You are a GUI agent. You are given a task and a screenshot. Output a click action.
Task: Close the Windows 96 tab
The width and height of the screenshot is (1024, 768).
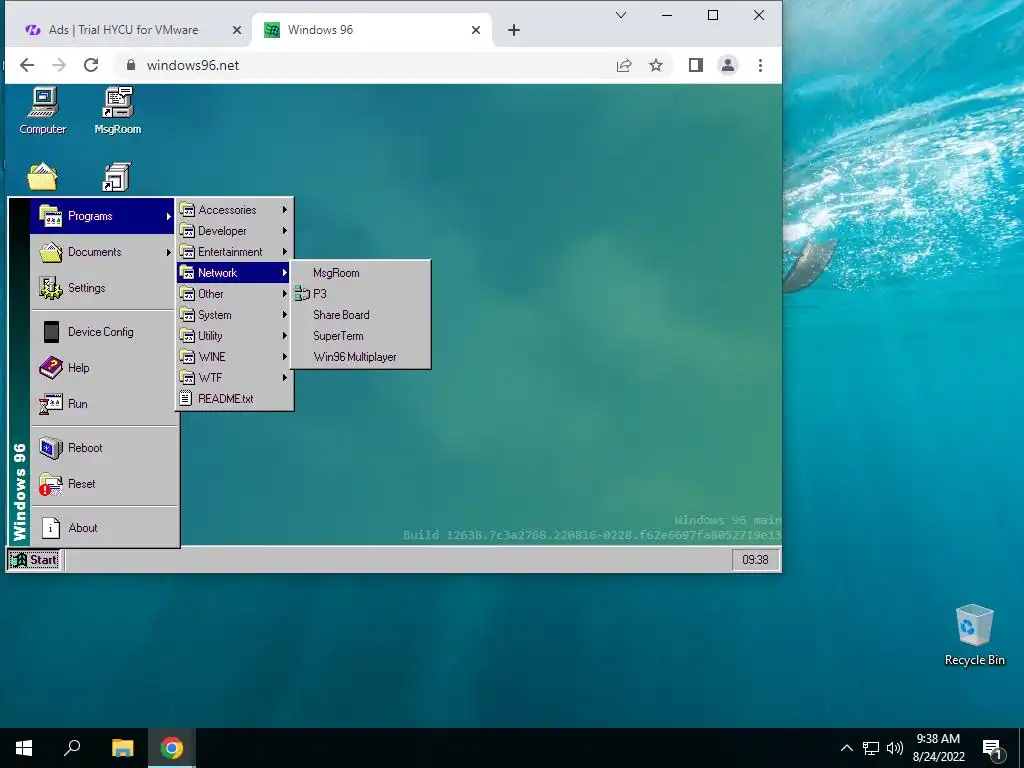476,30
